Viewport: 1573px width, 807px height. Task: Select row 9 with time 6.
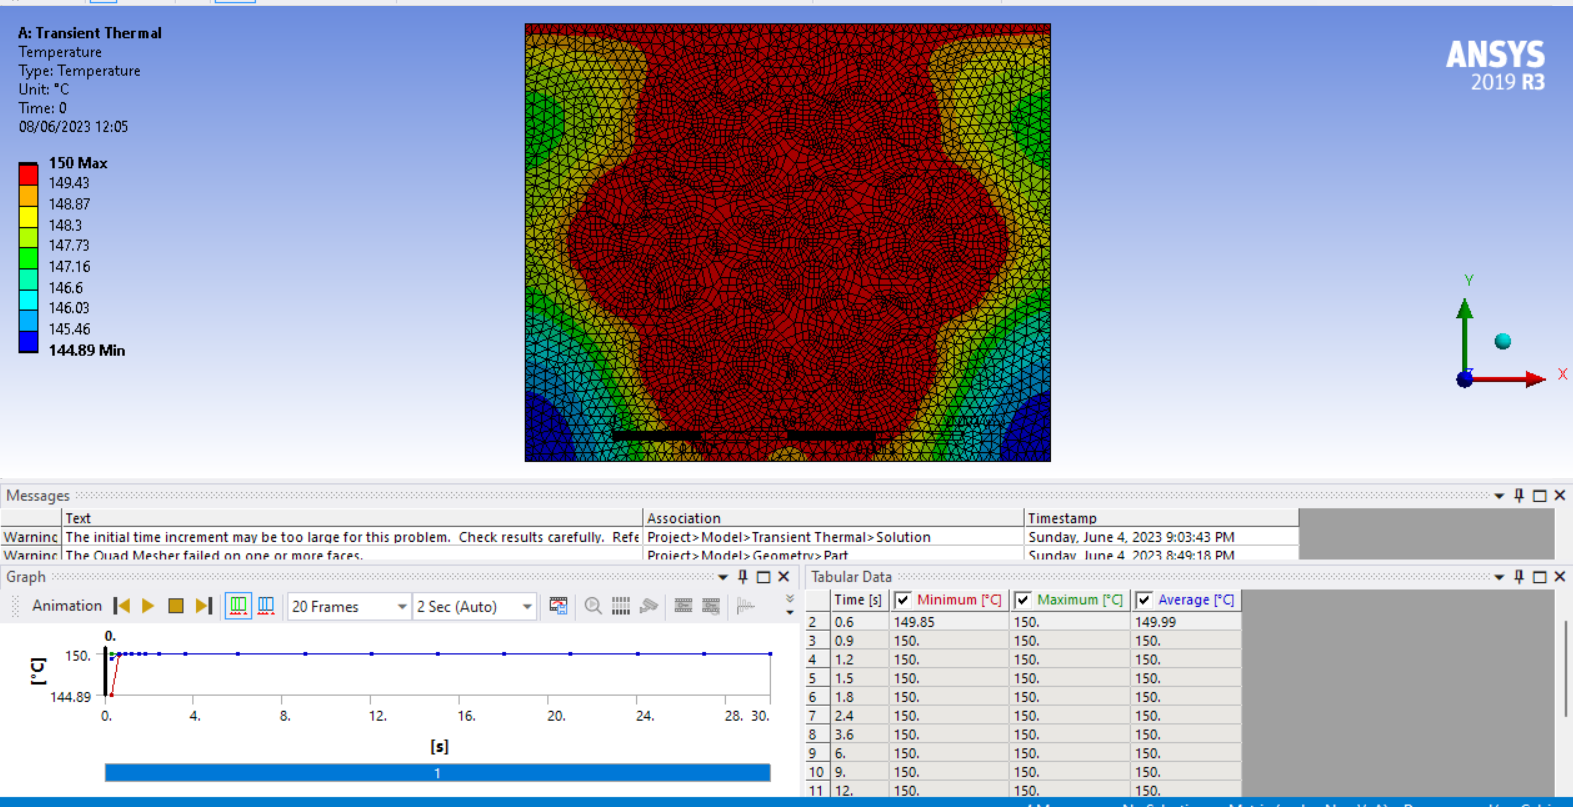tap(1024, 753)
